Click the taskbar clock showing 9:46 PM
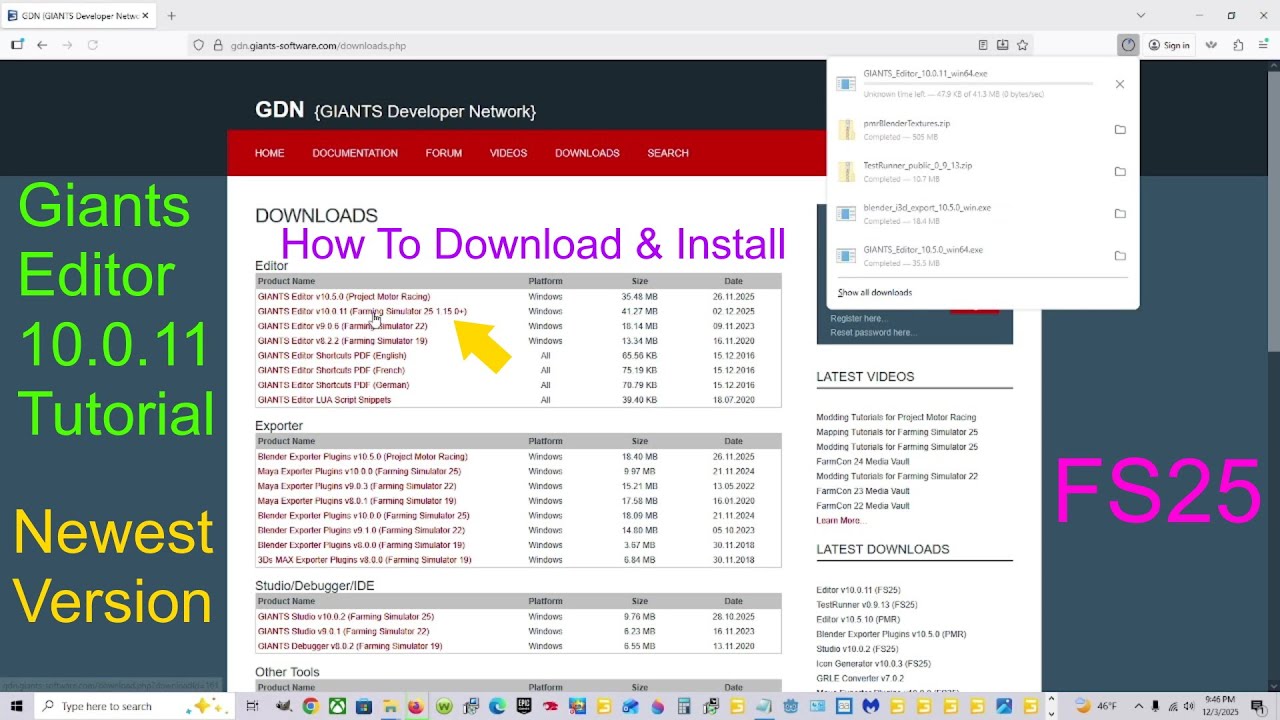1280x720 pixels. [1220, 706]
